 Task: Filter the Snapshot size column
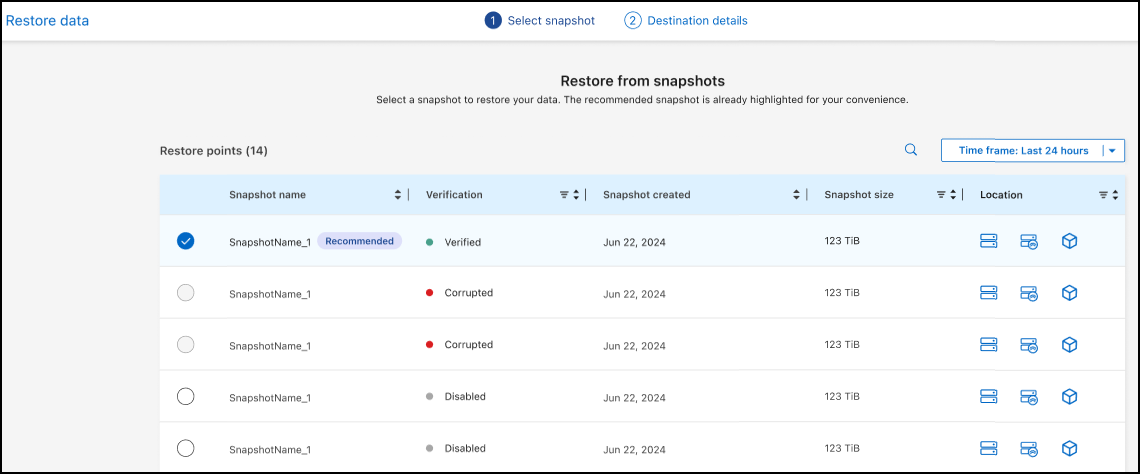pos(941,195)
